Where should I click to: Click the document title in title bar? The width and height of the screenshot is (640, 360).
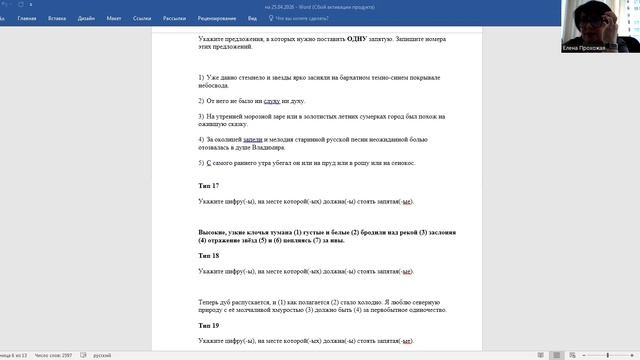coord(320,7)
